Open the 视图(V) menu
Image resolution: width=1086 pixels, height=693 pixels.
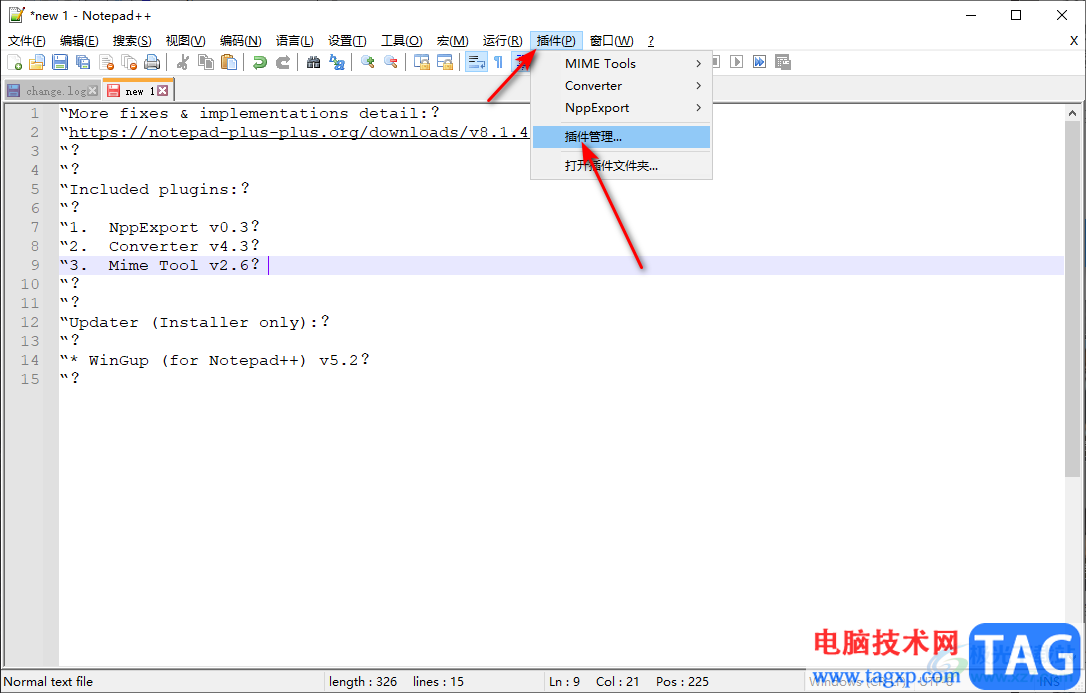(185, 41)
